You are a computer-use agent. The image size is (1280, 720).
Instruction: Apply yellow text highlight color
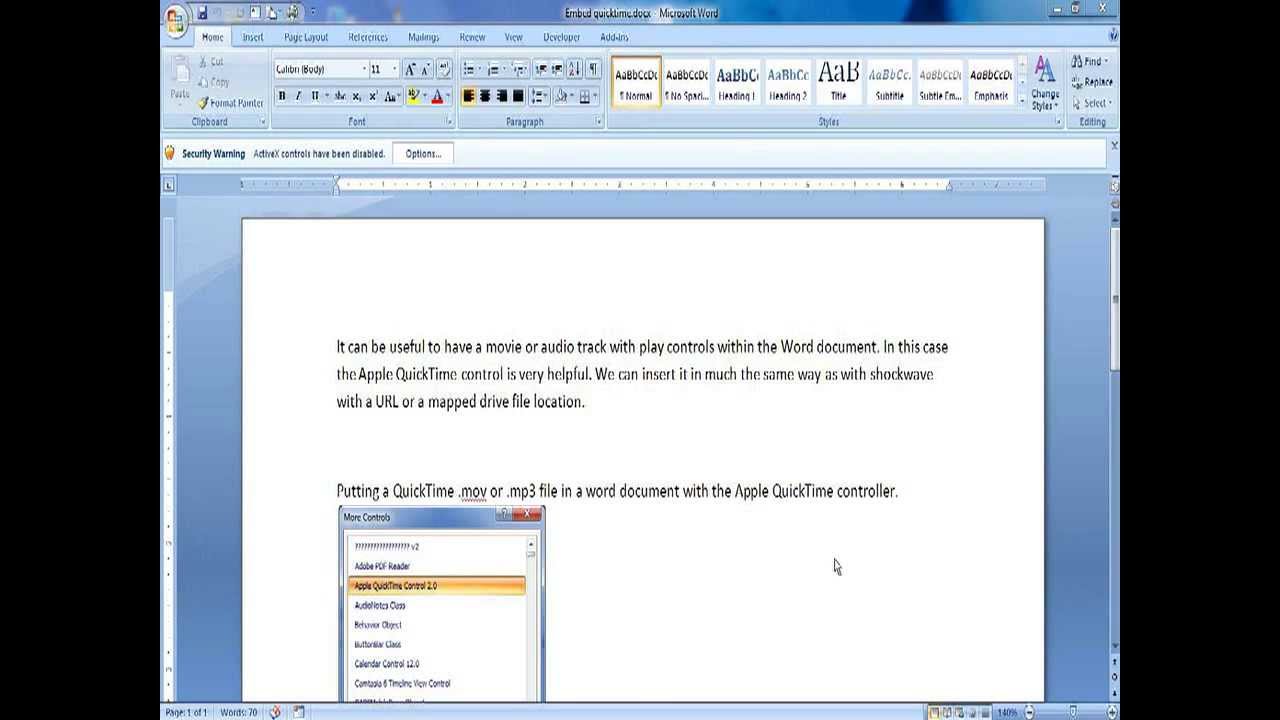(x=413, y=96)
